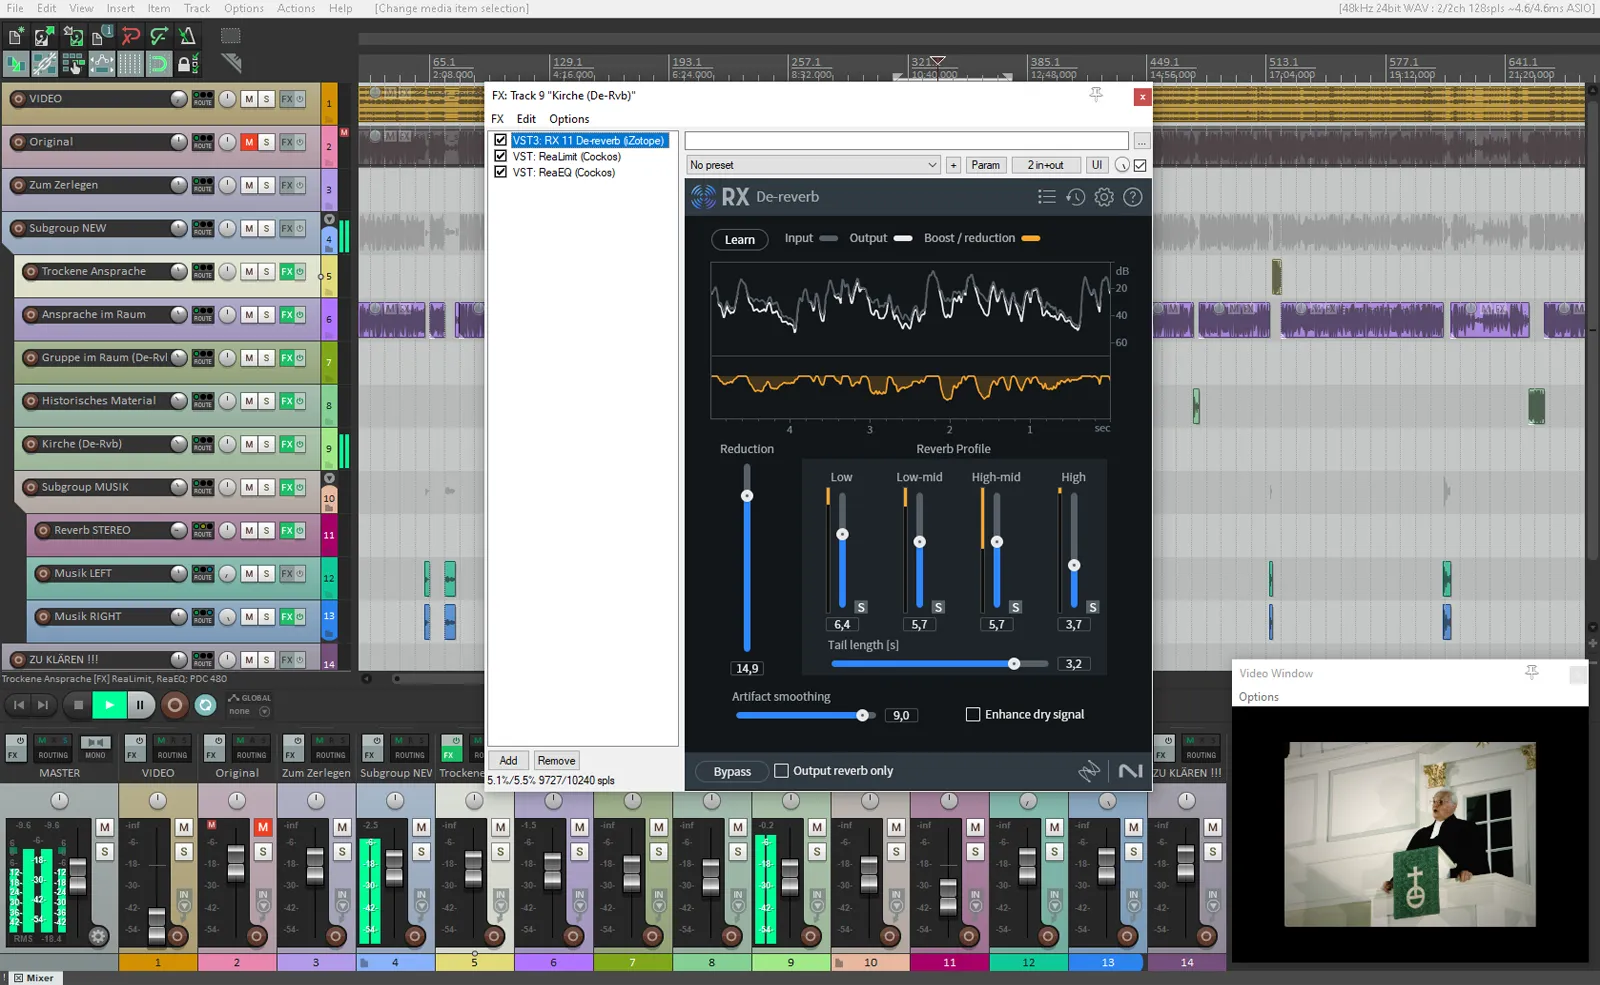Open the File menu

[15, 8]
